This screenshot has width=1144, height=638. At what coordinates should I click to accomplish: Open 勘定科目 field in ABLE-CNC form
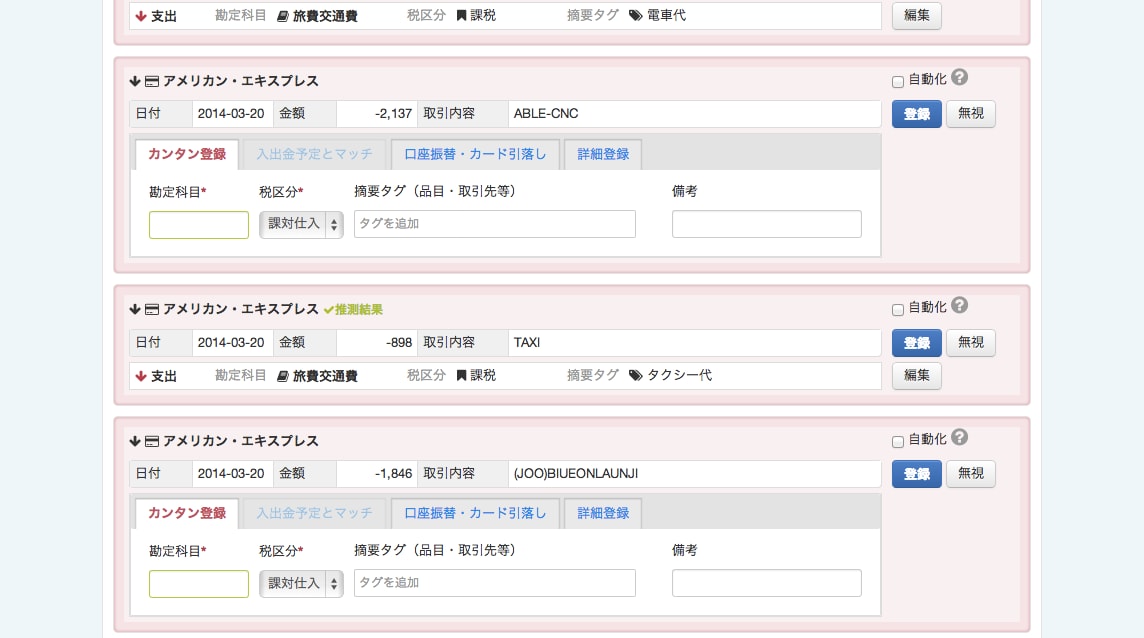[x=199, y=225]
